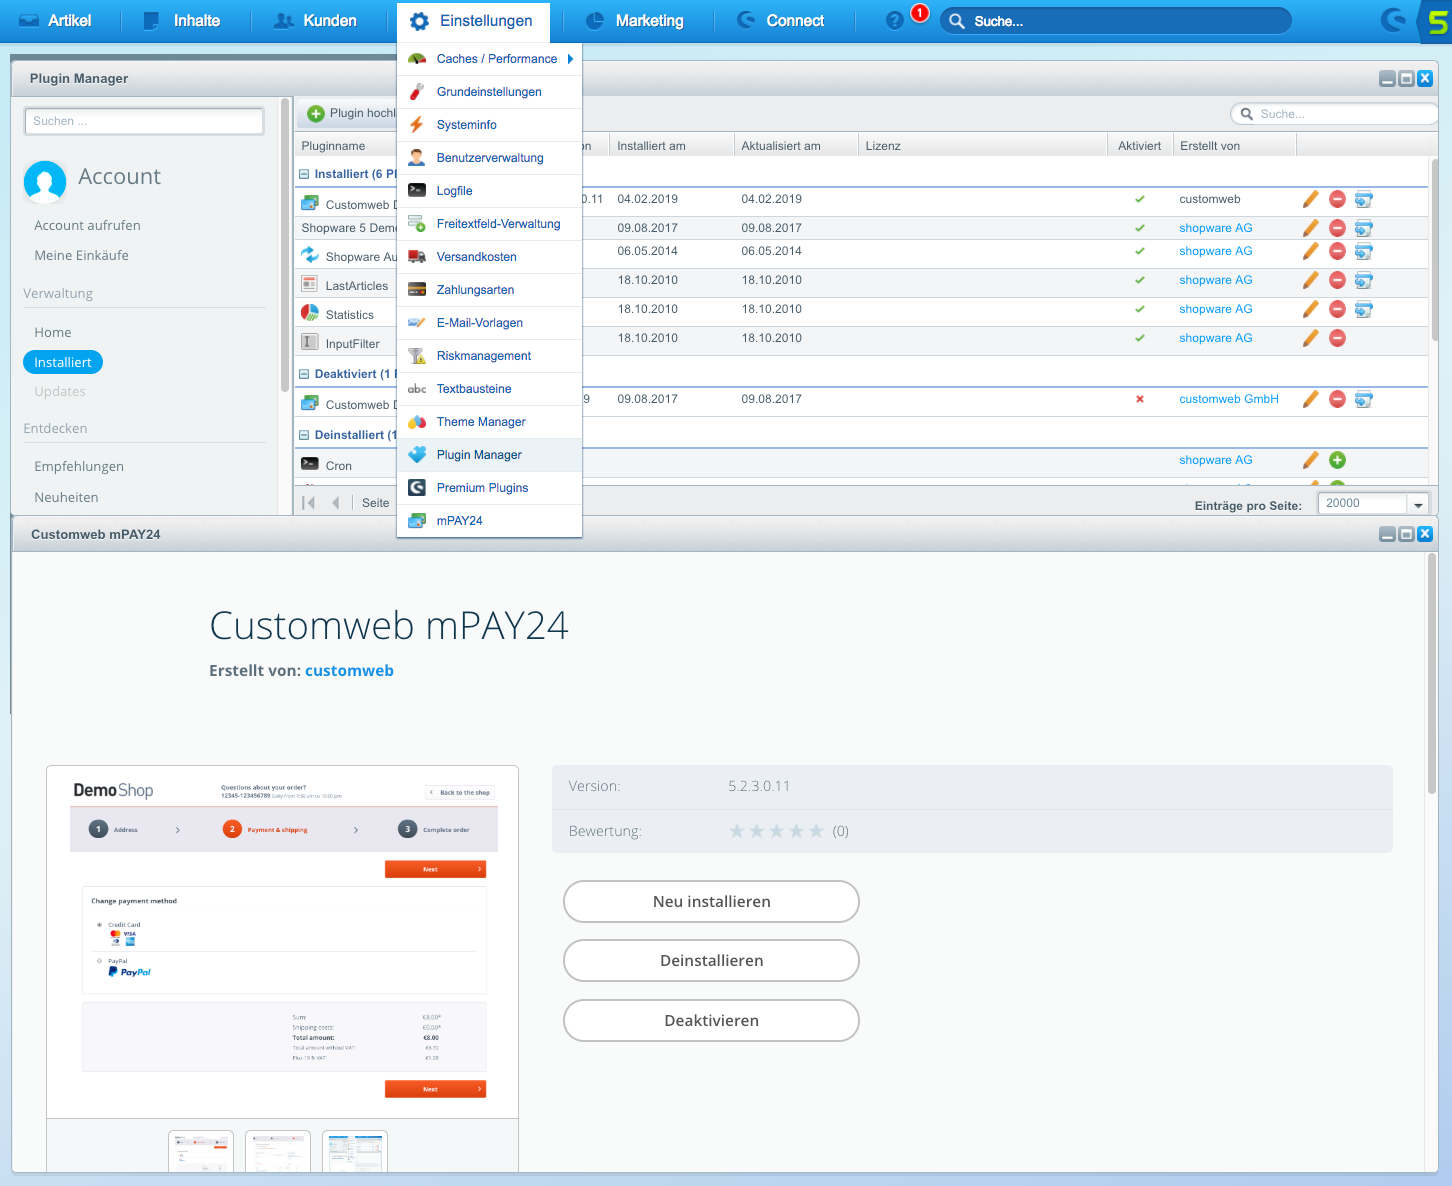Reinstall icon in 06.05.2014 row

(x=1363, y=251)
